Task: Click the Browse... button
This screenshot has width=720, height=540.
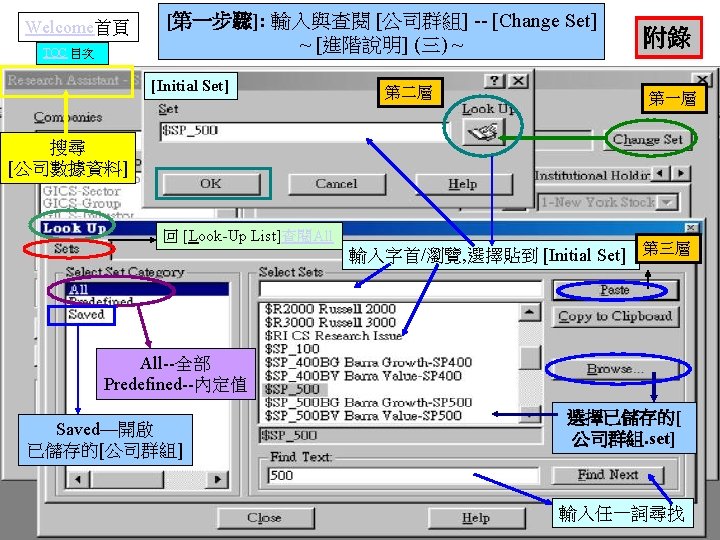Action: (x=615, y=369)
